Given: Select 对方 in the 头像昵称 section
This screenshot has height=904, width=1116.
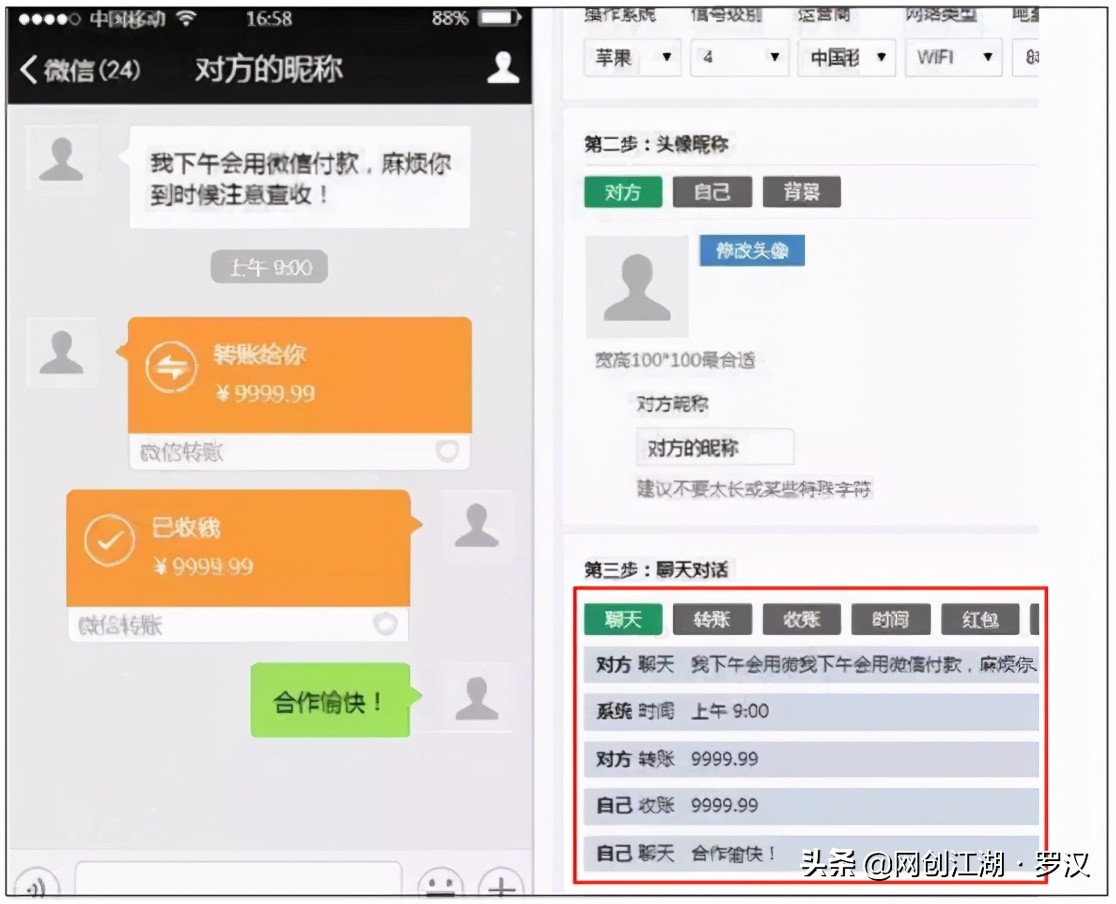Looking at the screenshot, I should [x=622, y=192].
